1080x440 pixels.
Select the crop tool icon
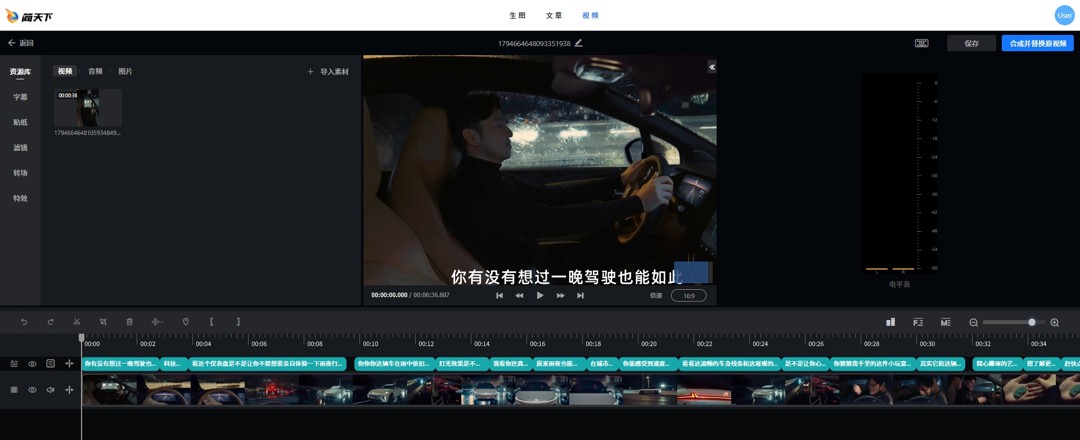pos(103,322)
